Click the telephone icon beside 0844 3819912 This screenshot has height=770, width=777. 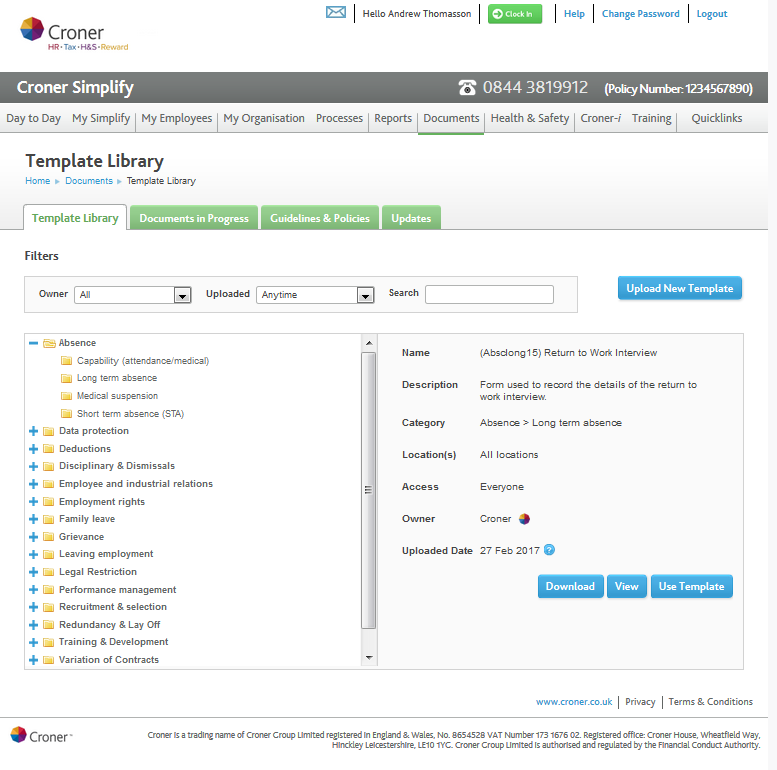tap(467, 88)
